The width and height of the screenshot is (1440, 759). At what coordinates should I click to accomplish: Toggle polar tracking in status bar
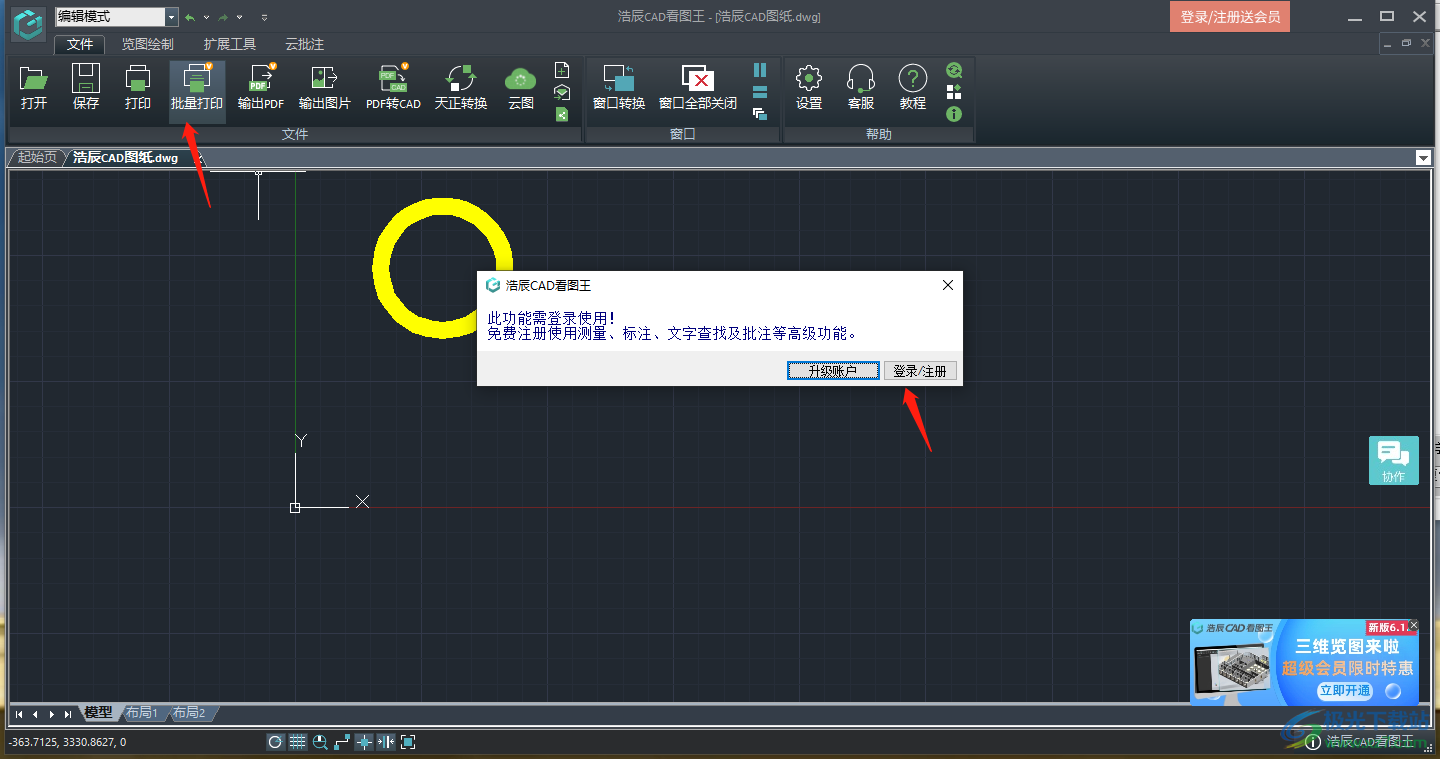tap(275, 742)
